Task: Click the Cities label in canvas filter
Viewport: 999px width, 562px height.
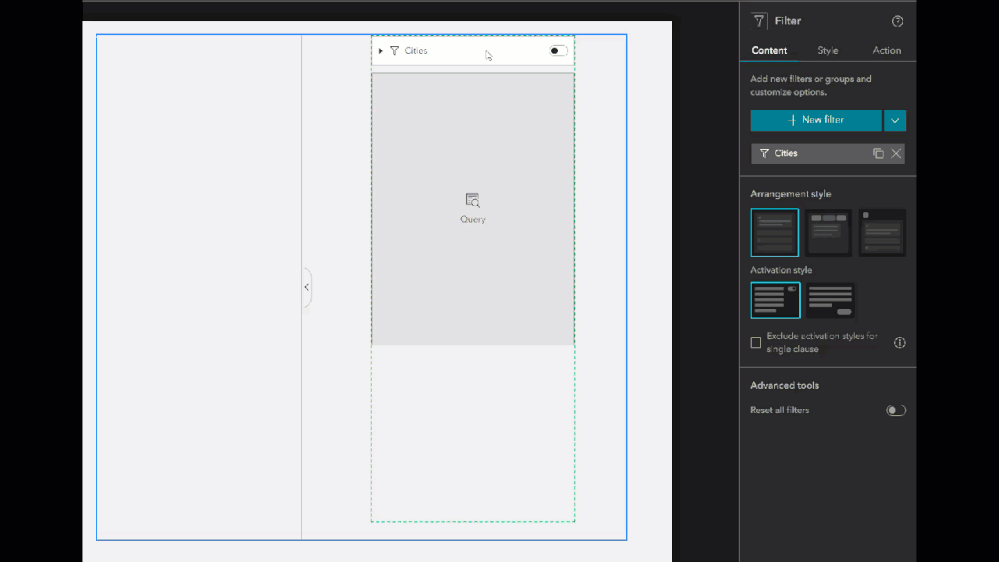Action: point(415,51)
